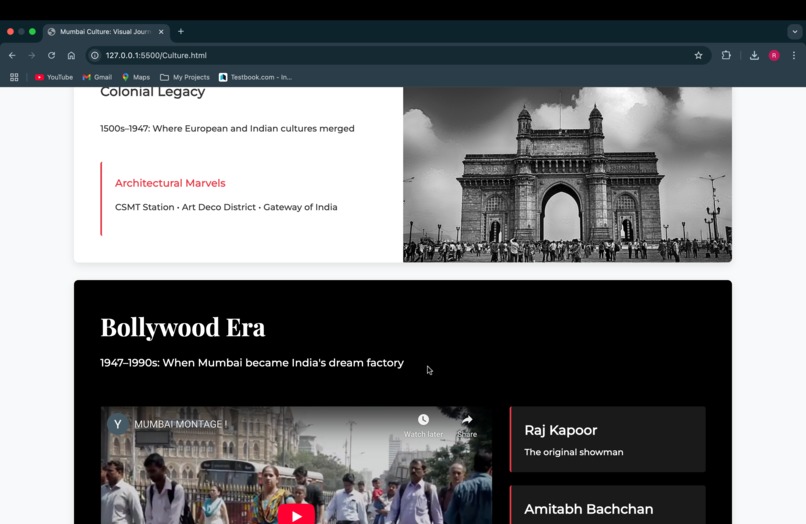This screenshot has height=524, width=806.
Task: Reload the Culture.html page
Action: tap(51, 56)
